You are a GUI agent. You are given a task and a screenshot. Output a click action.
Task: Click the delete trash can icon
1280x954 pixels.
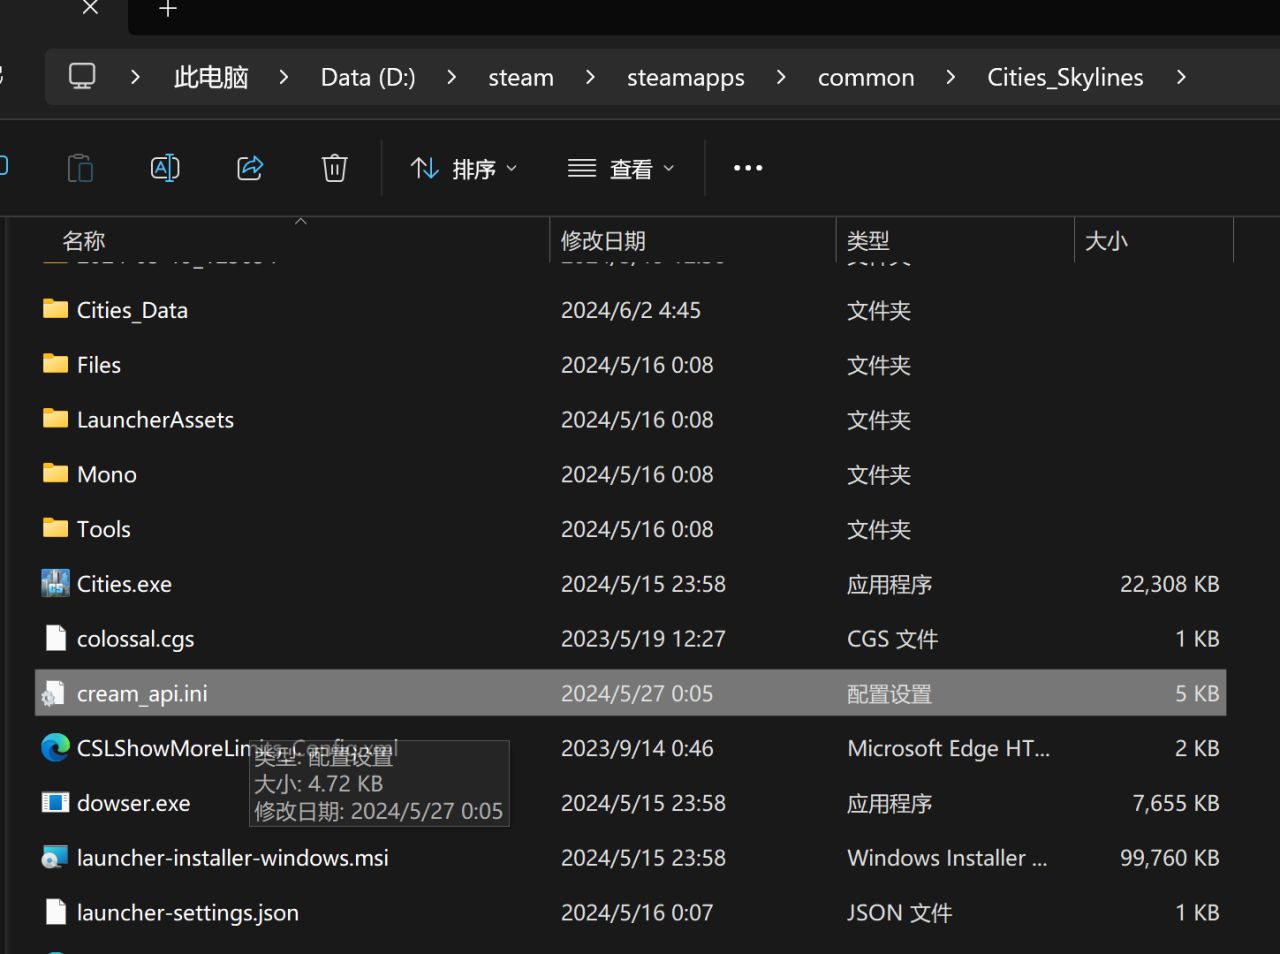pos(335,168)
